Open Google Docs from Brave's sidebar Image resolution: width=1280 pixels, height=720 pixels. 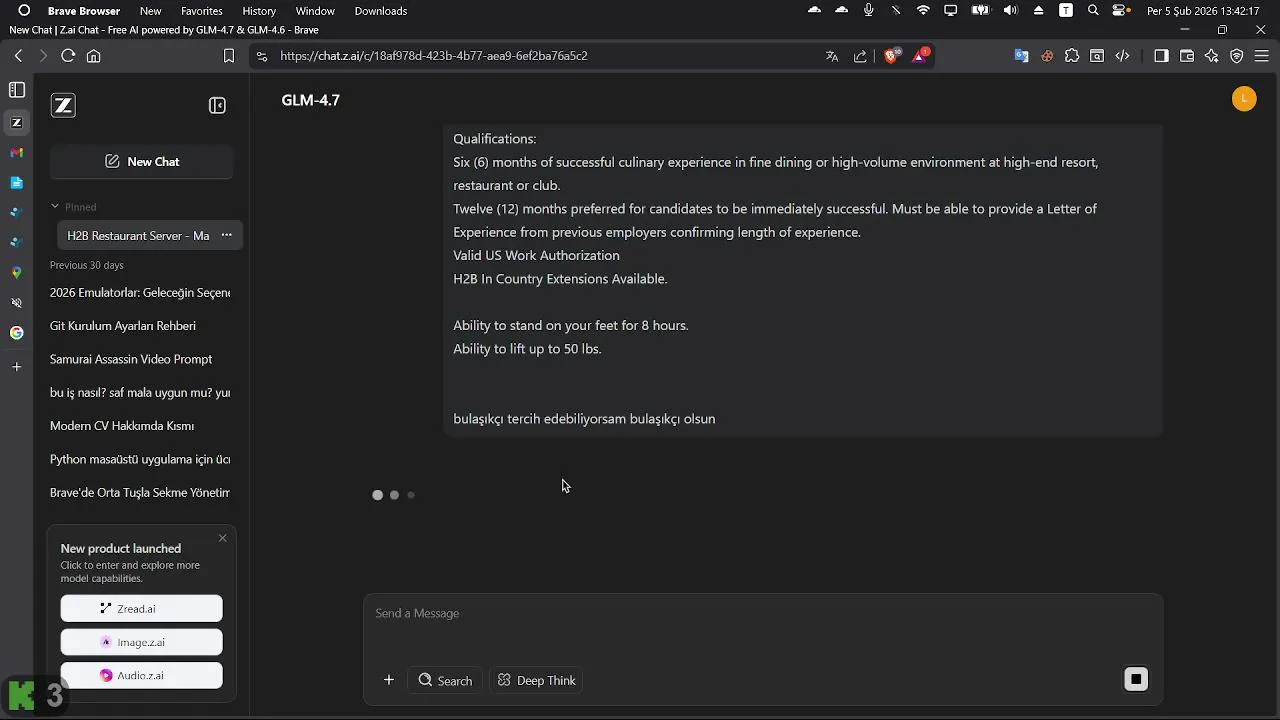coord(17,182)
